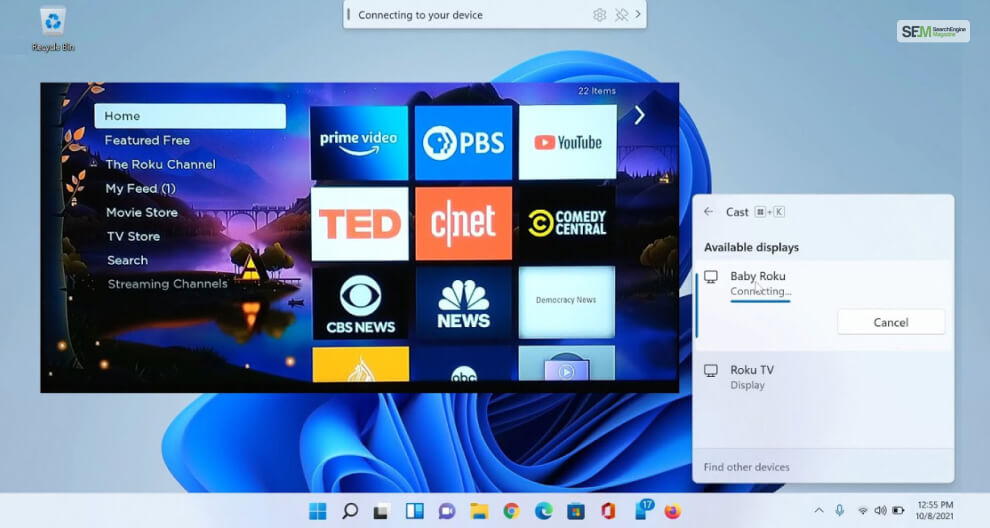Launch Microsoft Edge from taskbar
The width and height of the screenshot is (990, 528).
pyautogui.click(x=544, y=511)
